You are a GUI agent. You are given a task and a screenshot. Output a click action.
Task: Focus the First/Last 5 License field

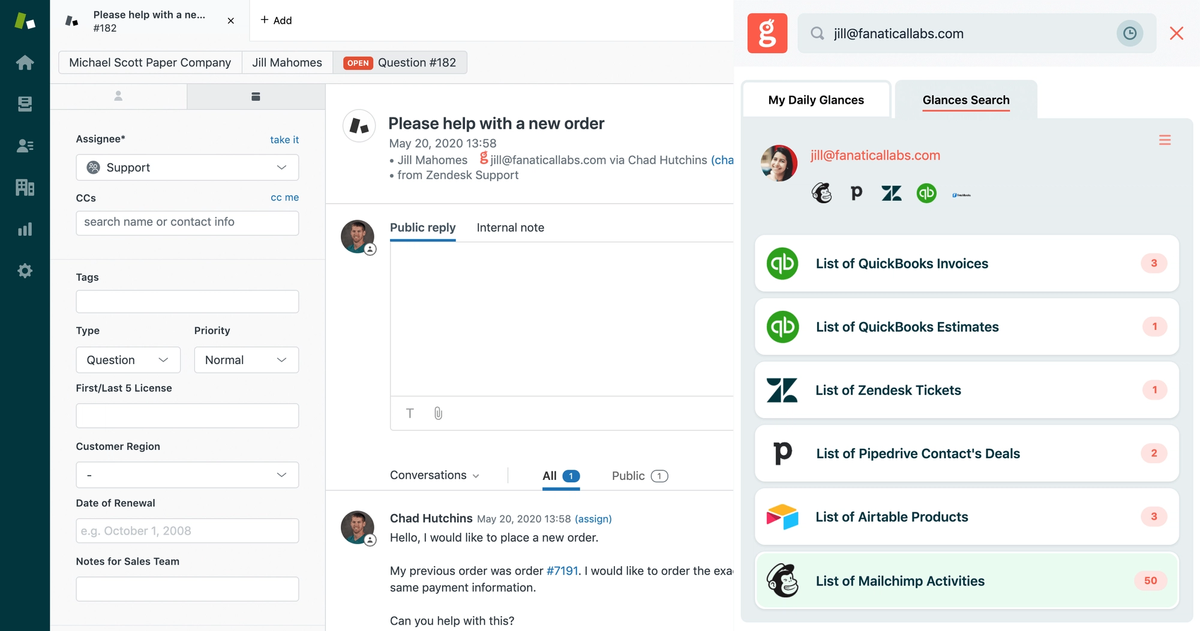click(187, 416)
